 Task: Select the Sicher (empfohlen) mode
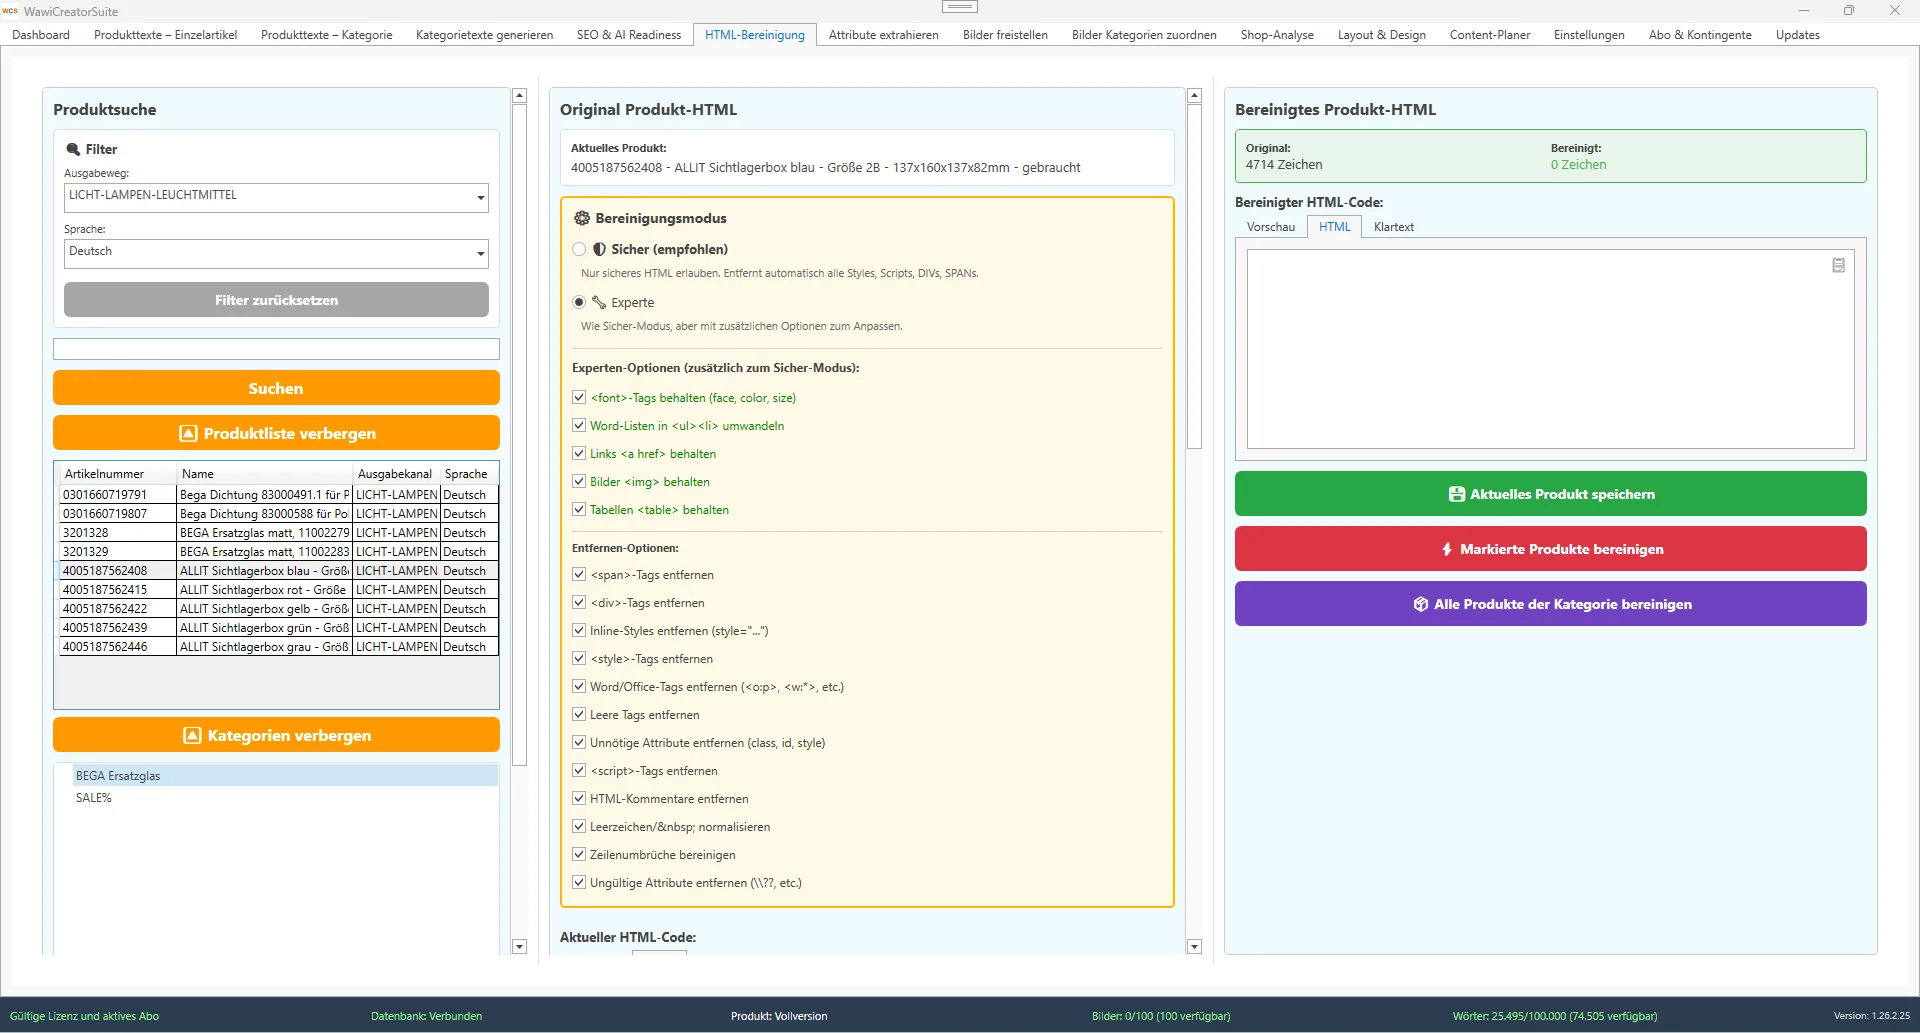tap(578, 249)
